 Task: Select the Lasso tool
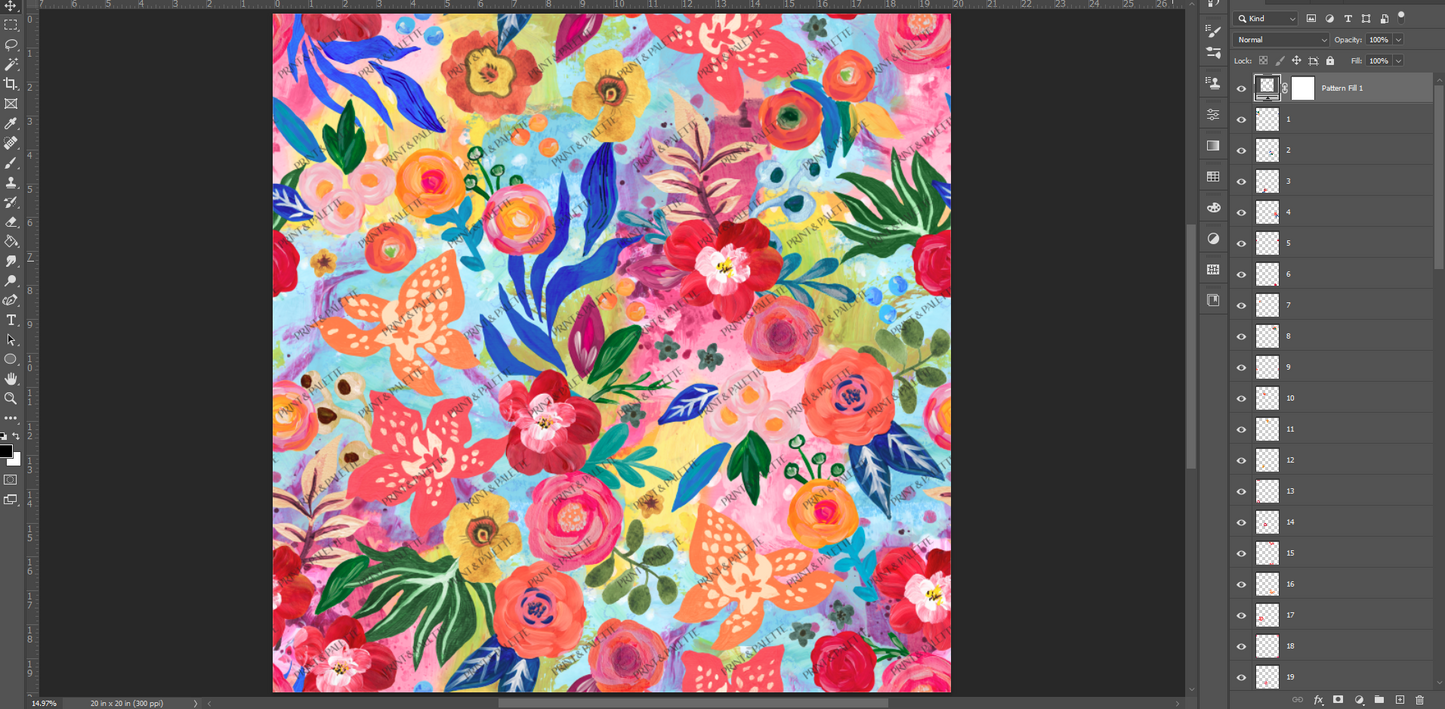point(11,45)
